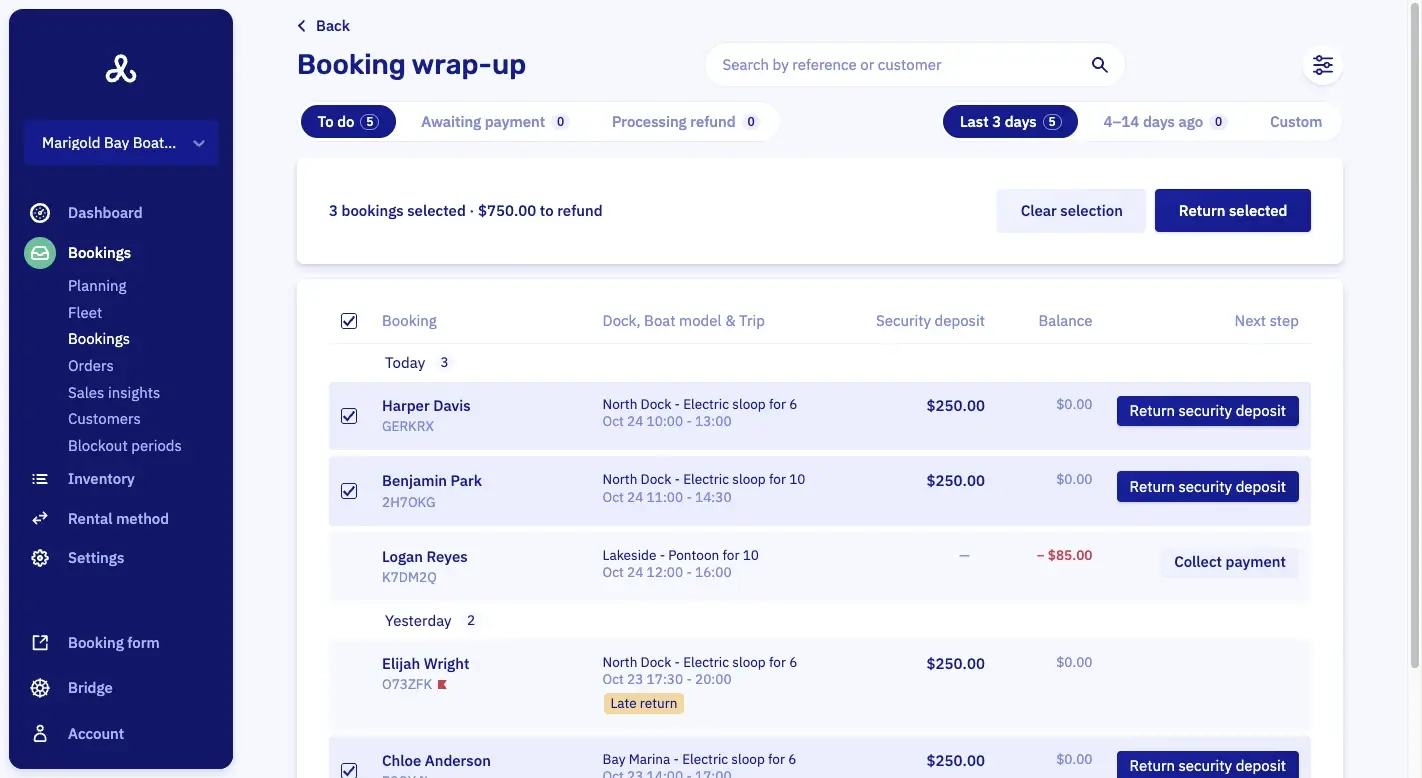Screen dimensions: 1422x778
Task: Select the 4–14 days ago range
Action: tap(1164, 122)
